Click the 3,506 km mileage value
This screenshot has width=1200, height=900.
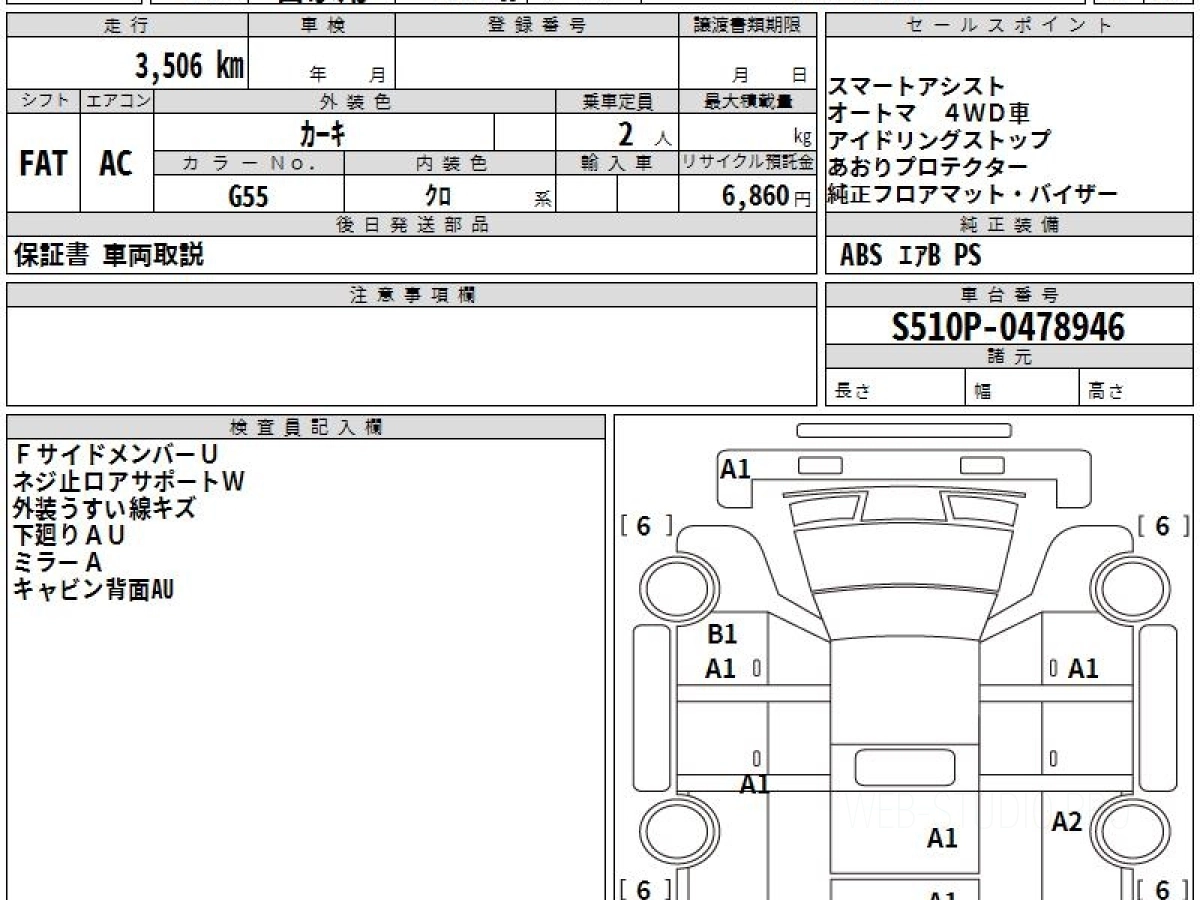pos(190,66)
